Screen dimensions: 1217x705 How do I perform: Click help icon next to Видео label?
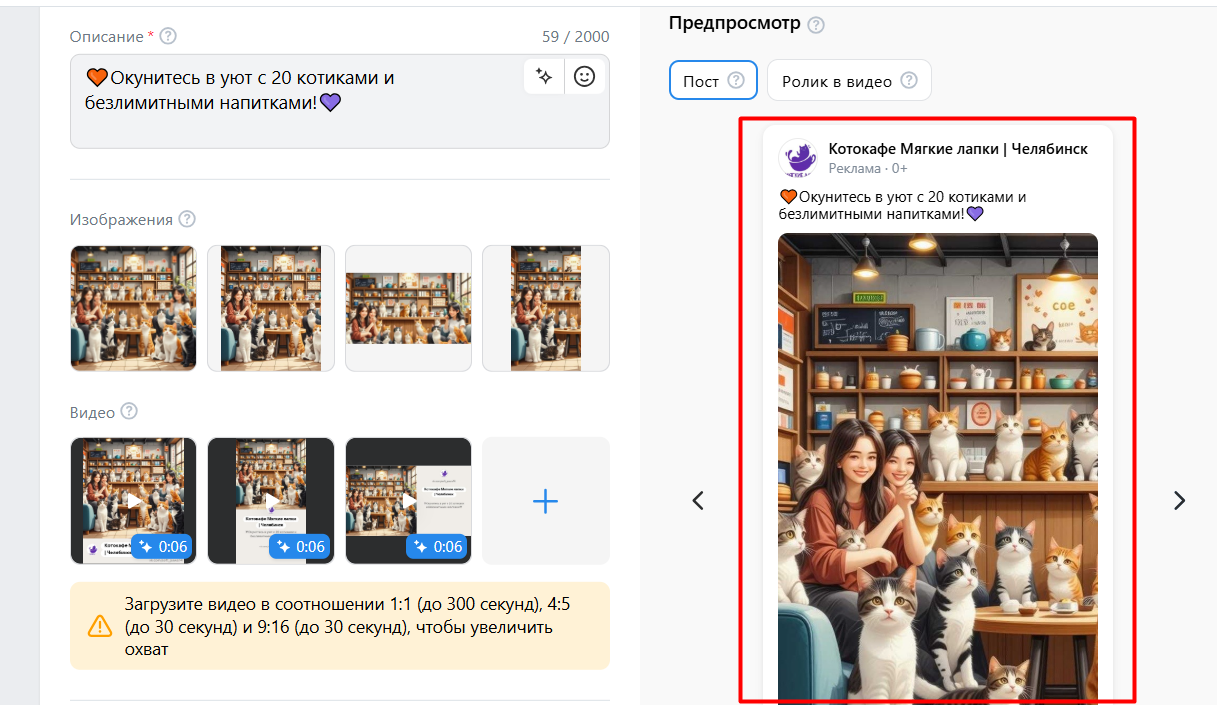pos(128,411)
